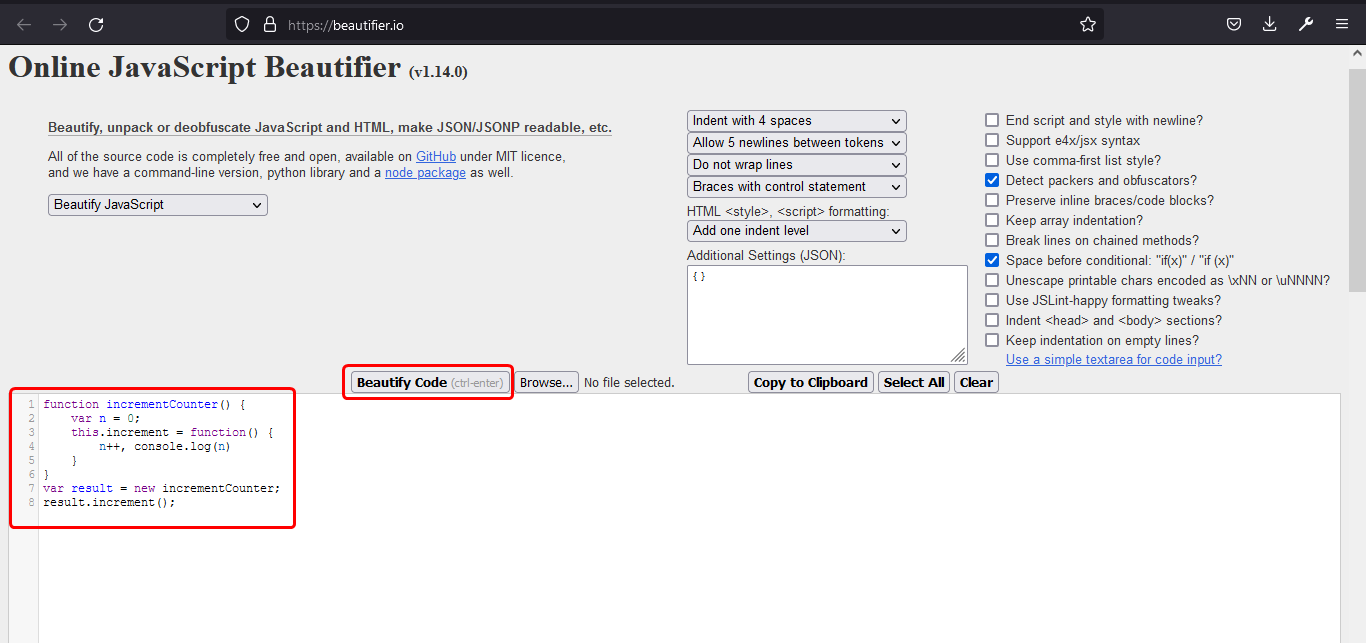Open the Do not wrap lines dropdown
The width and height of the screenshot is (1366, 643).
797,164
